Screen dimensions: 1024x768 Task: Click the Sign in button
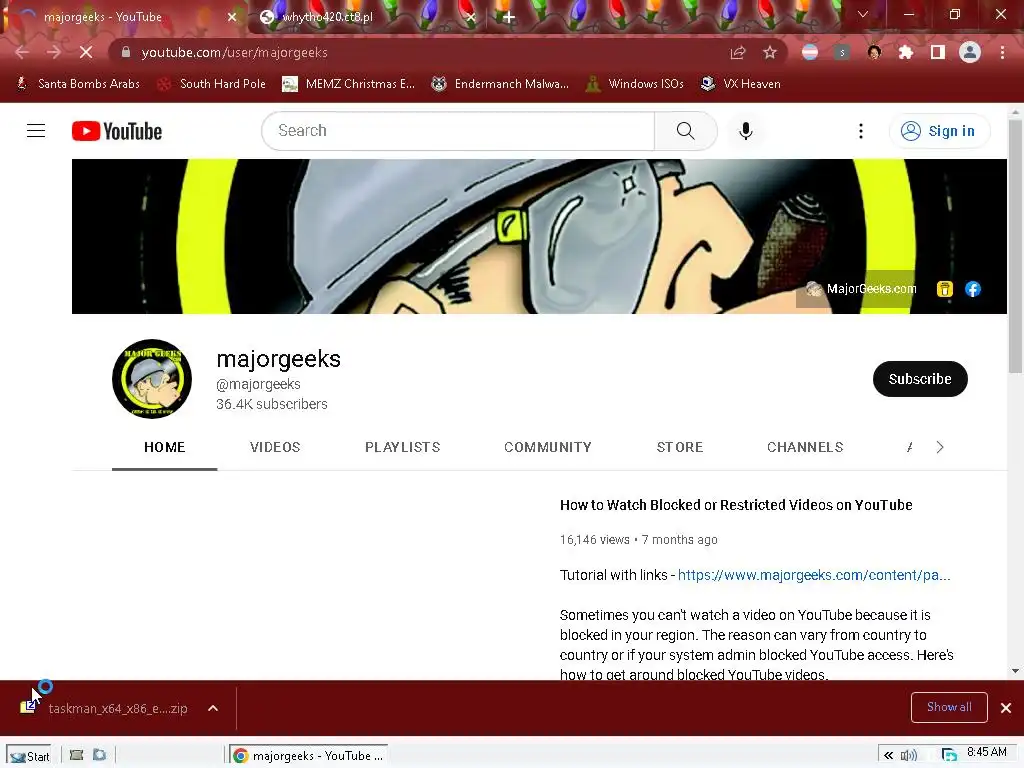[x=939, y=131]
